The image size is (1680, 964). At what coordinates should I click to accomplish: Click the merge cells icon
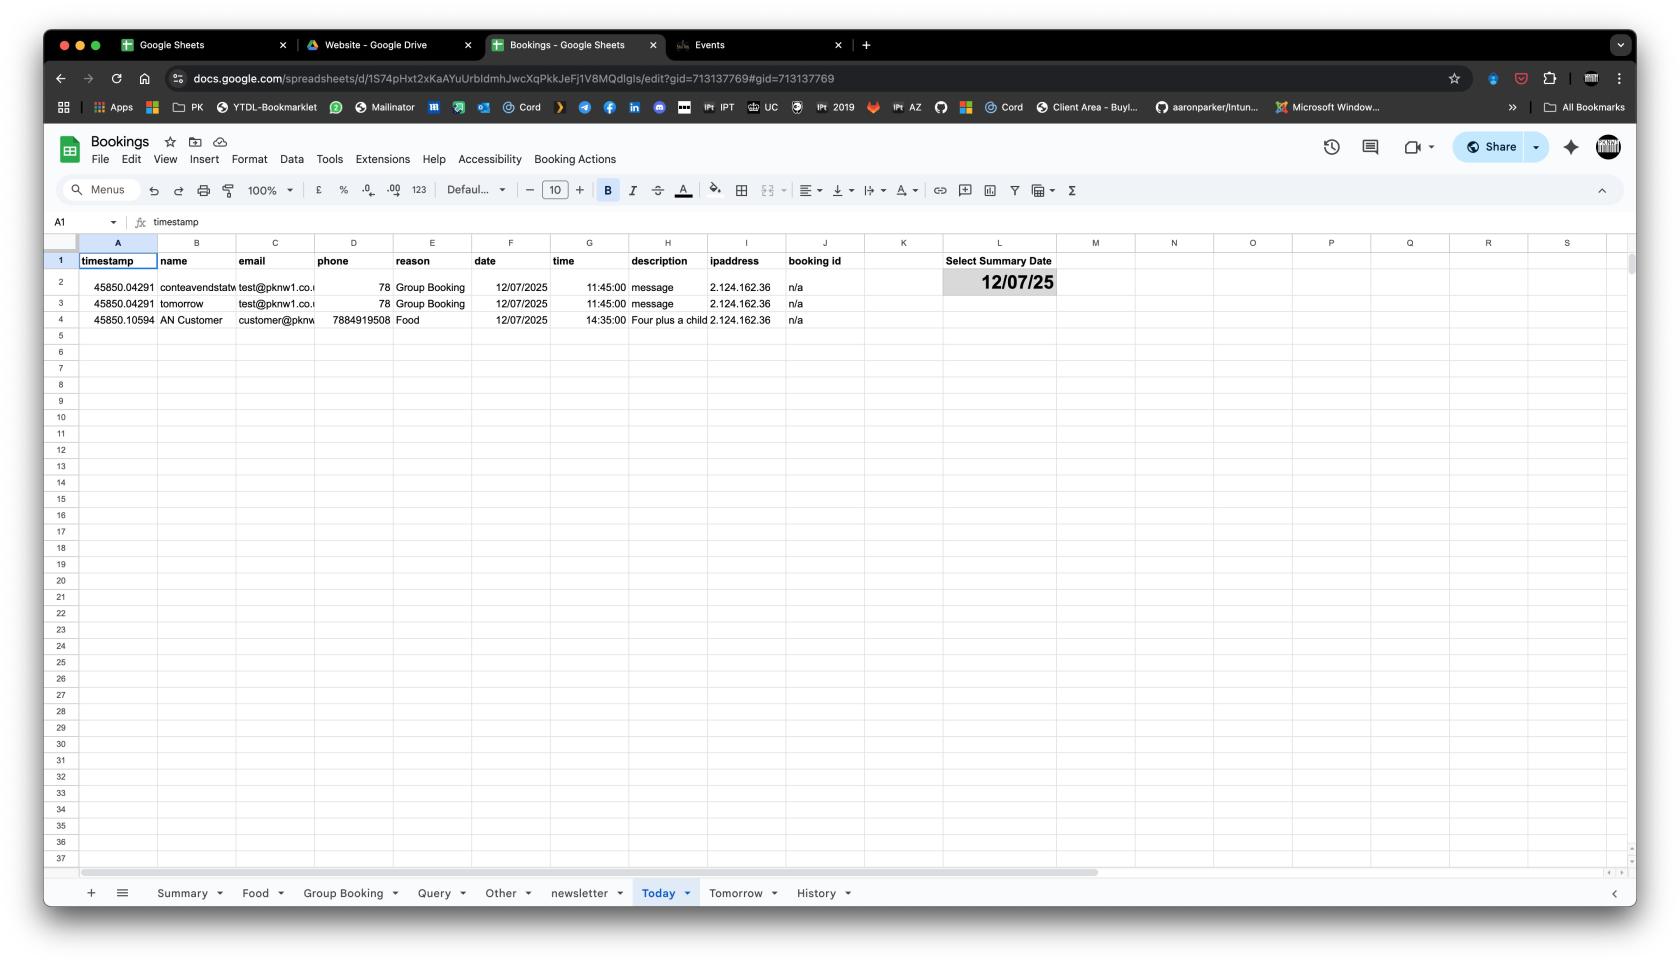(x=767, y=190)
